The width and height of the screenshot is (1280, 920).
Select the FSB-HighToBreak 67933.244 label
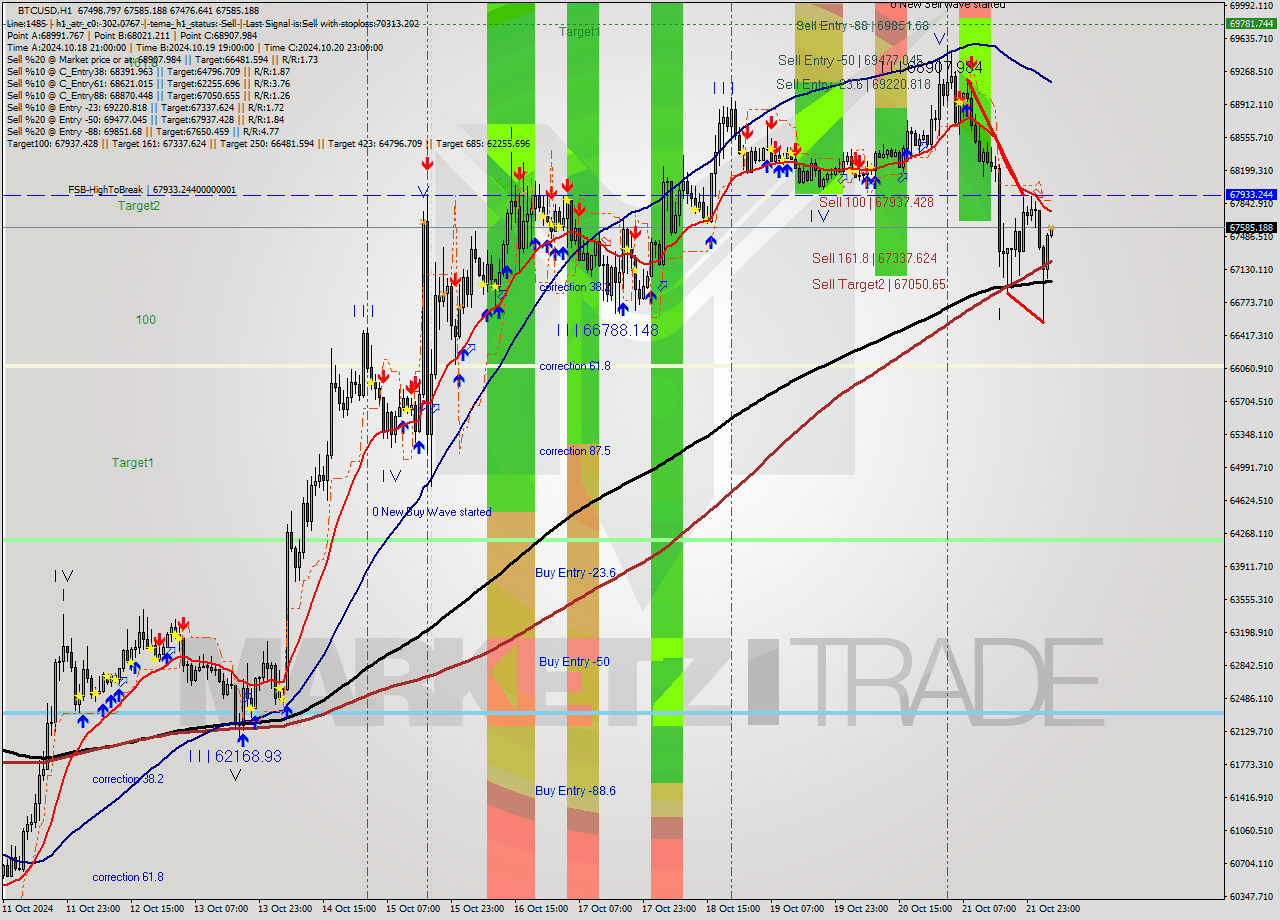[152, 189]
